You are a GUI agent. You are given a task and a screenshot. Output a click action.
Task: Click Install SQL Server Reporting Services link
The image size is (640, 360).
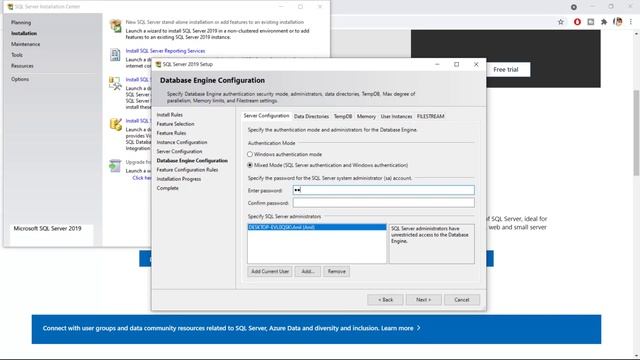pos(165,51)
